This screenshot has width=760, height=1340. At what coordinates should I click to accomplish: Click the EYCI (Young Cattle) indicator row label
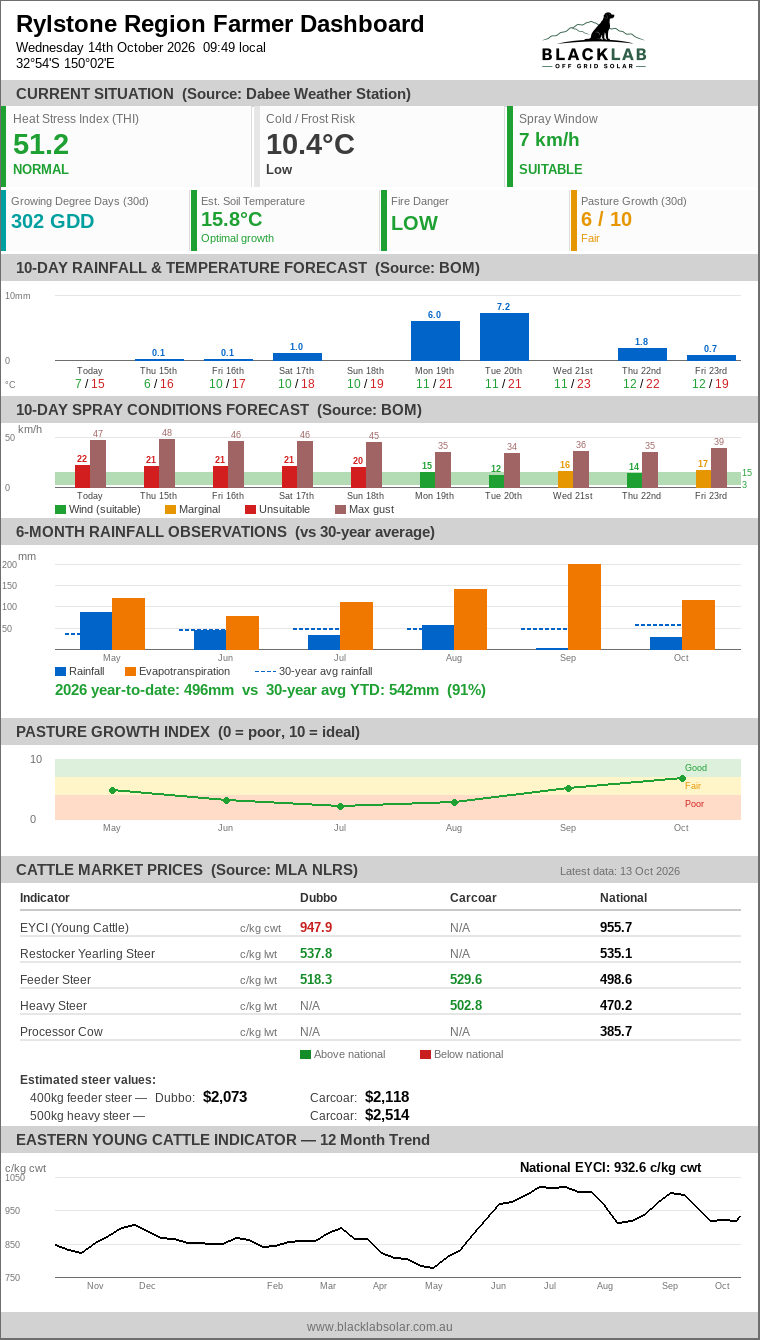[74, 927]
